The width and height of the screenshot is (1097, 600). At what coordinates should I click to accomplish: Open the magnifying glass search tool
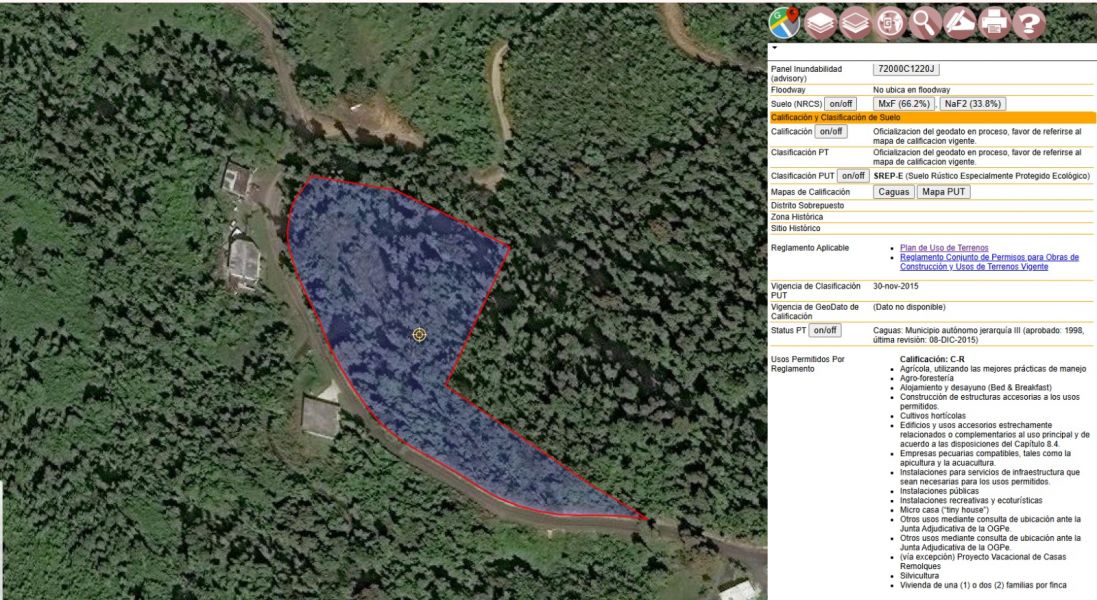(924, 23)
